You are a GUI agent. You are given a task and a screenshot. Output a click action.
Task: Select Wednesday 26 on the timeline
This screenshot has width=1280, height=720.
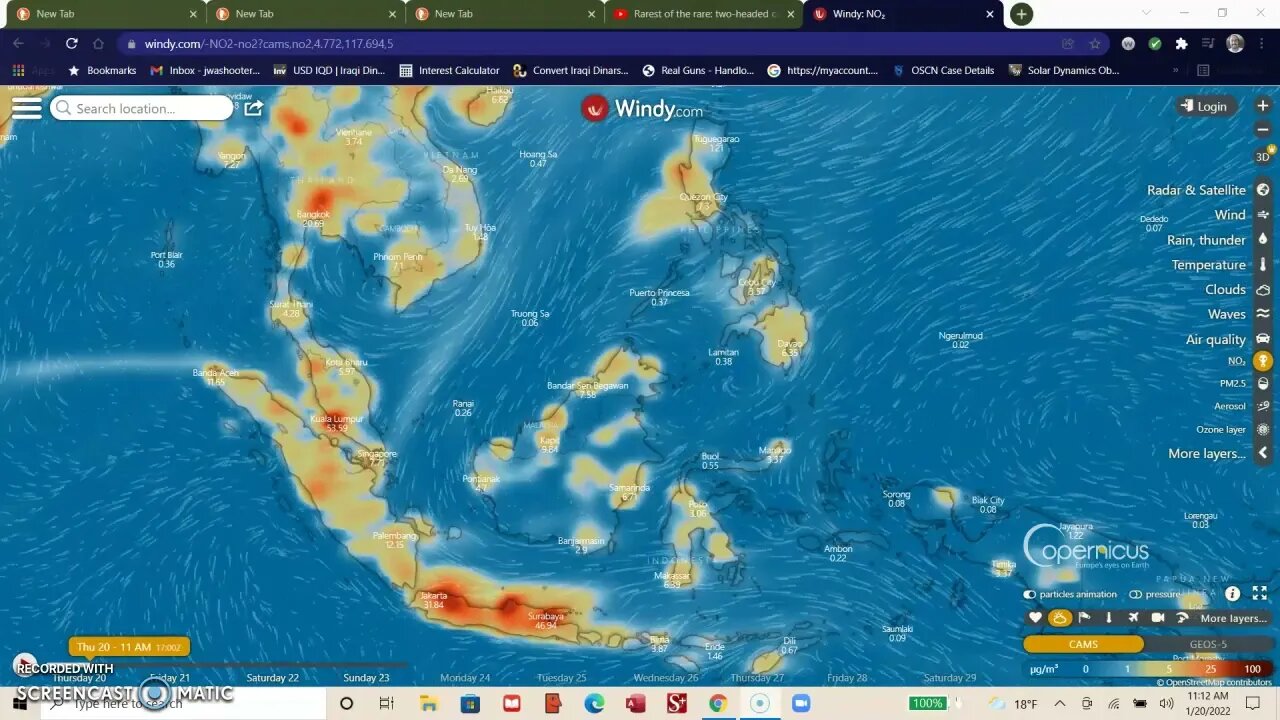point(666,678)
